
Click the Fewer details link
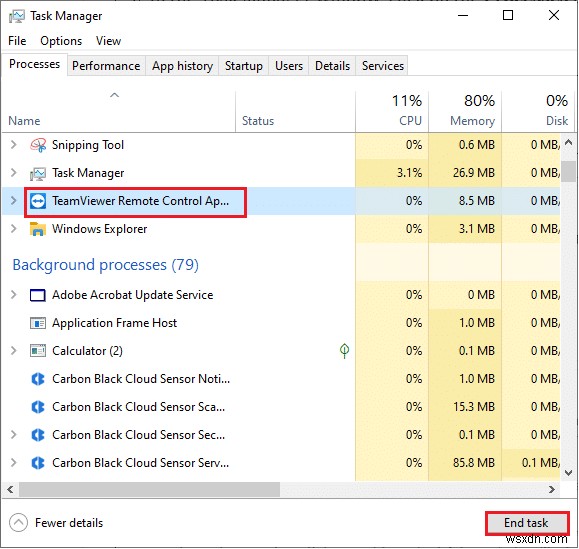pyautogui.click(x=69, y=523)
